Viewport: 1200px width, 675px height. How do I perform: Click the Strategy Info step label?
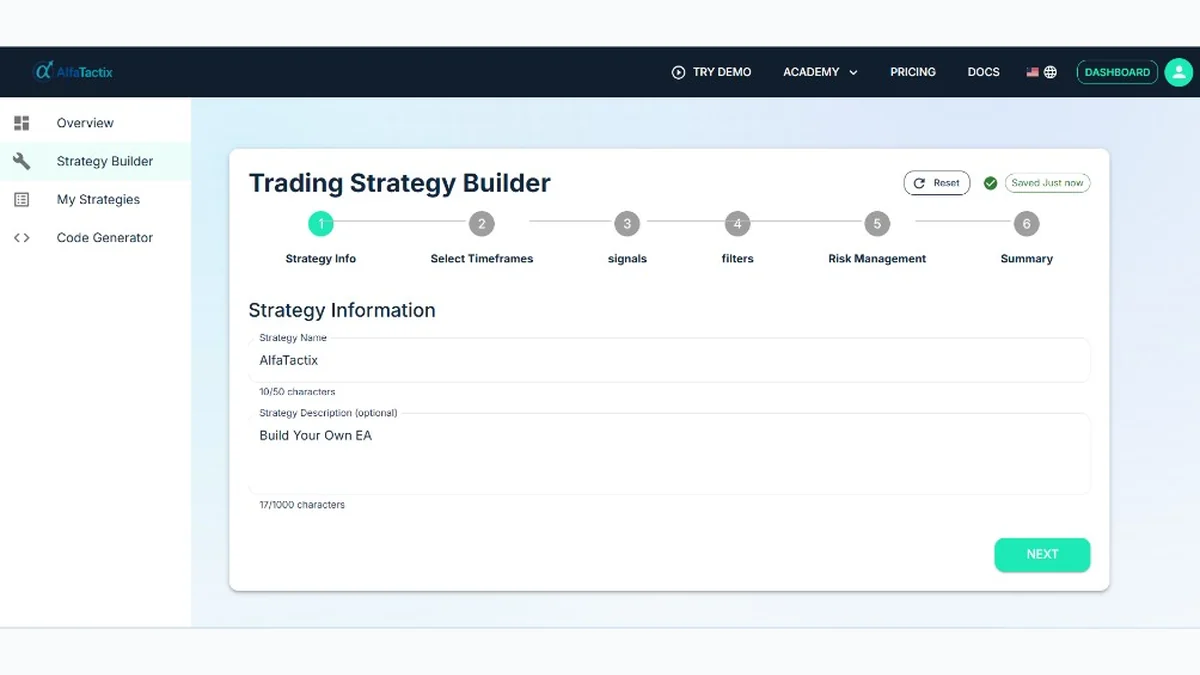click(x=321, y=259)
